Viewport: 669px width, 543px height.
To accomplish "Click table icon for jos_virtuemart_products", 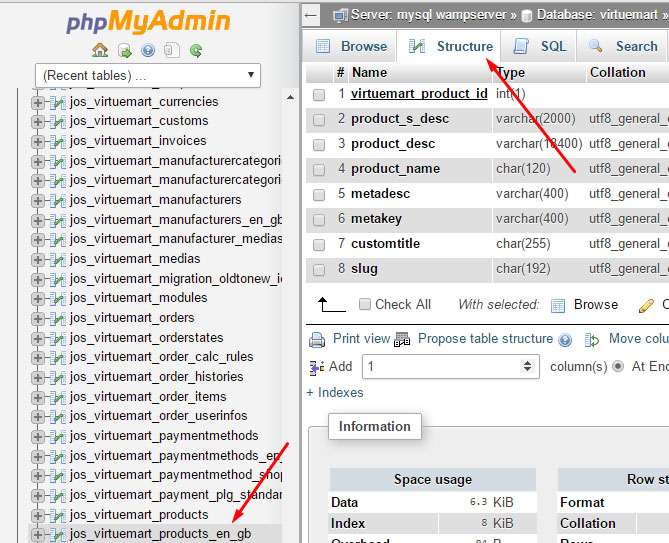I will [57, 515].
